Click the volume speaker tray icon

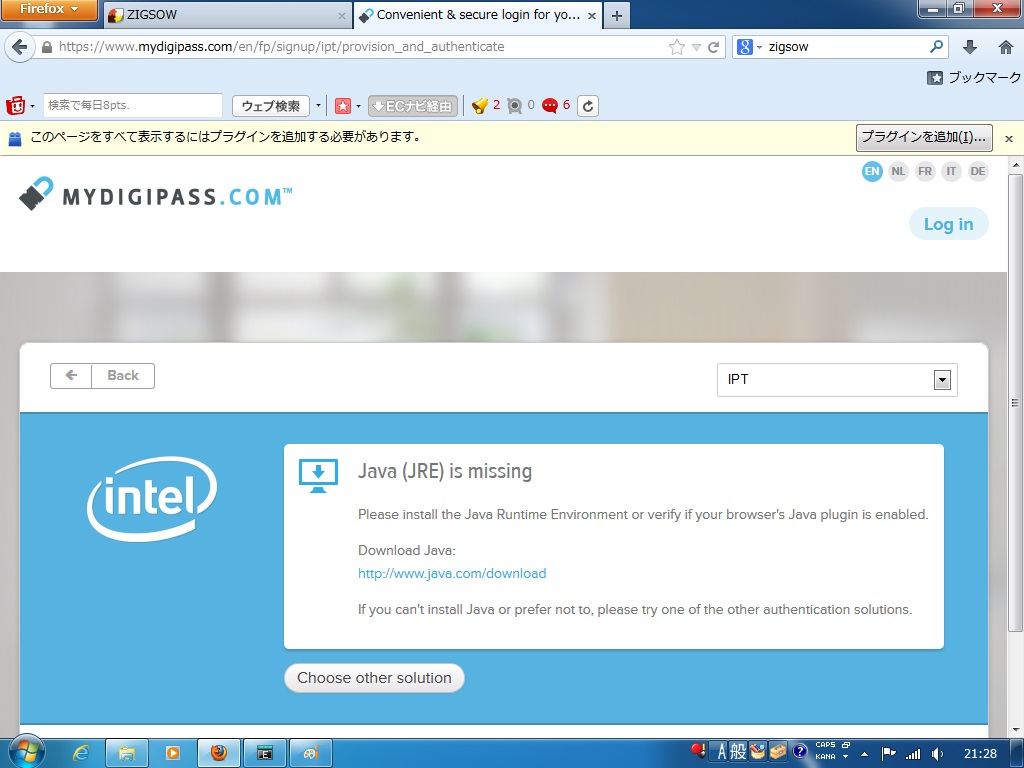937,754
